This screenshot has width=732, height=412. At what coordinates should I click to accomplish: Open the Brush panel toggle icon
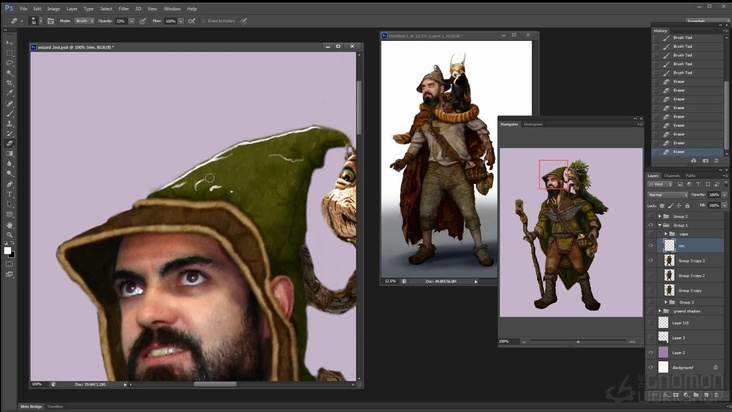[x=50, y=21]
